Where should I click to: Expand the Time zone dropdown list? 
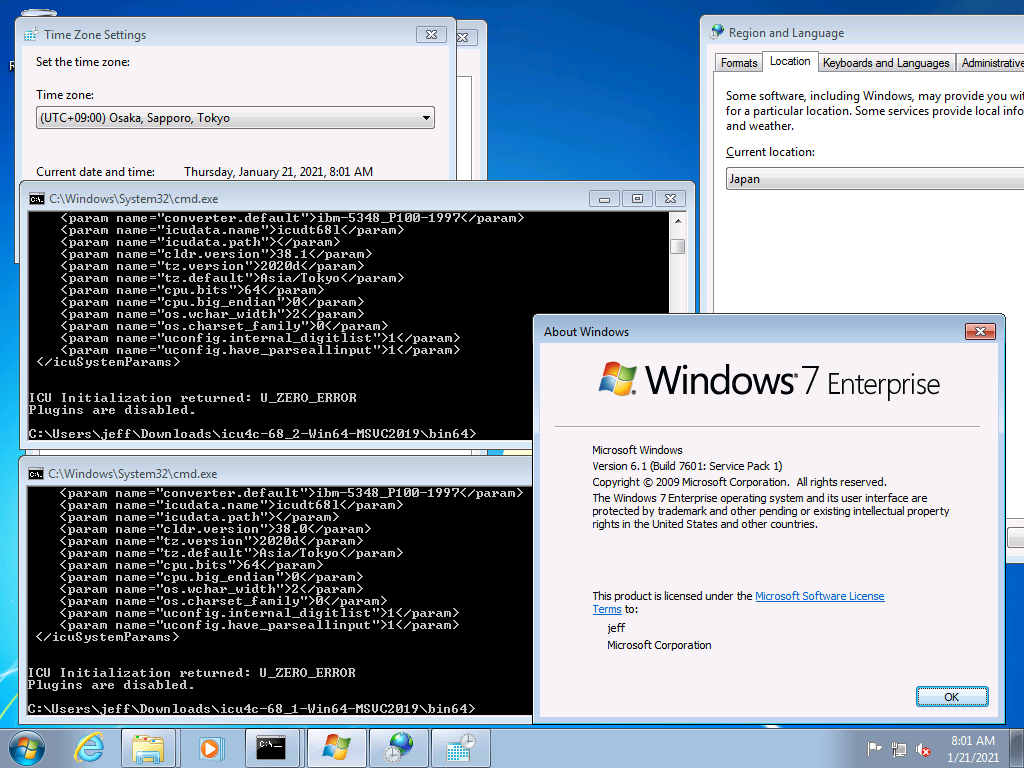[235, 118]
